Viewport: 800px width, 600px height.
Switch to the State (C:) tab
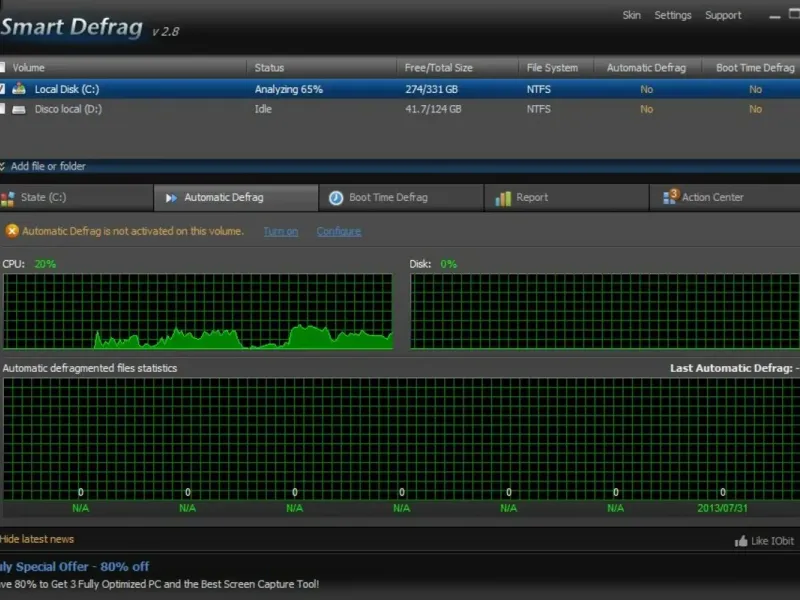(76, 197)
